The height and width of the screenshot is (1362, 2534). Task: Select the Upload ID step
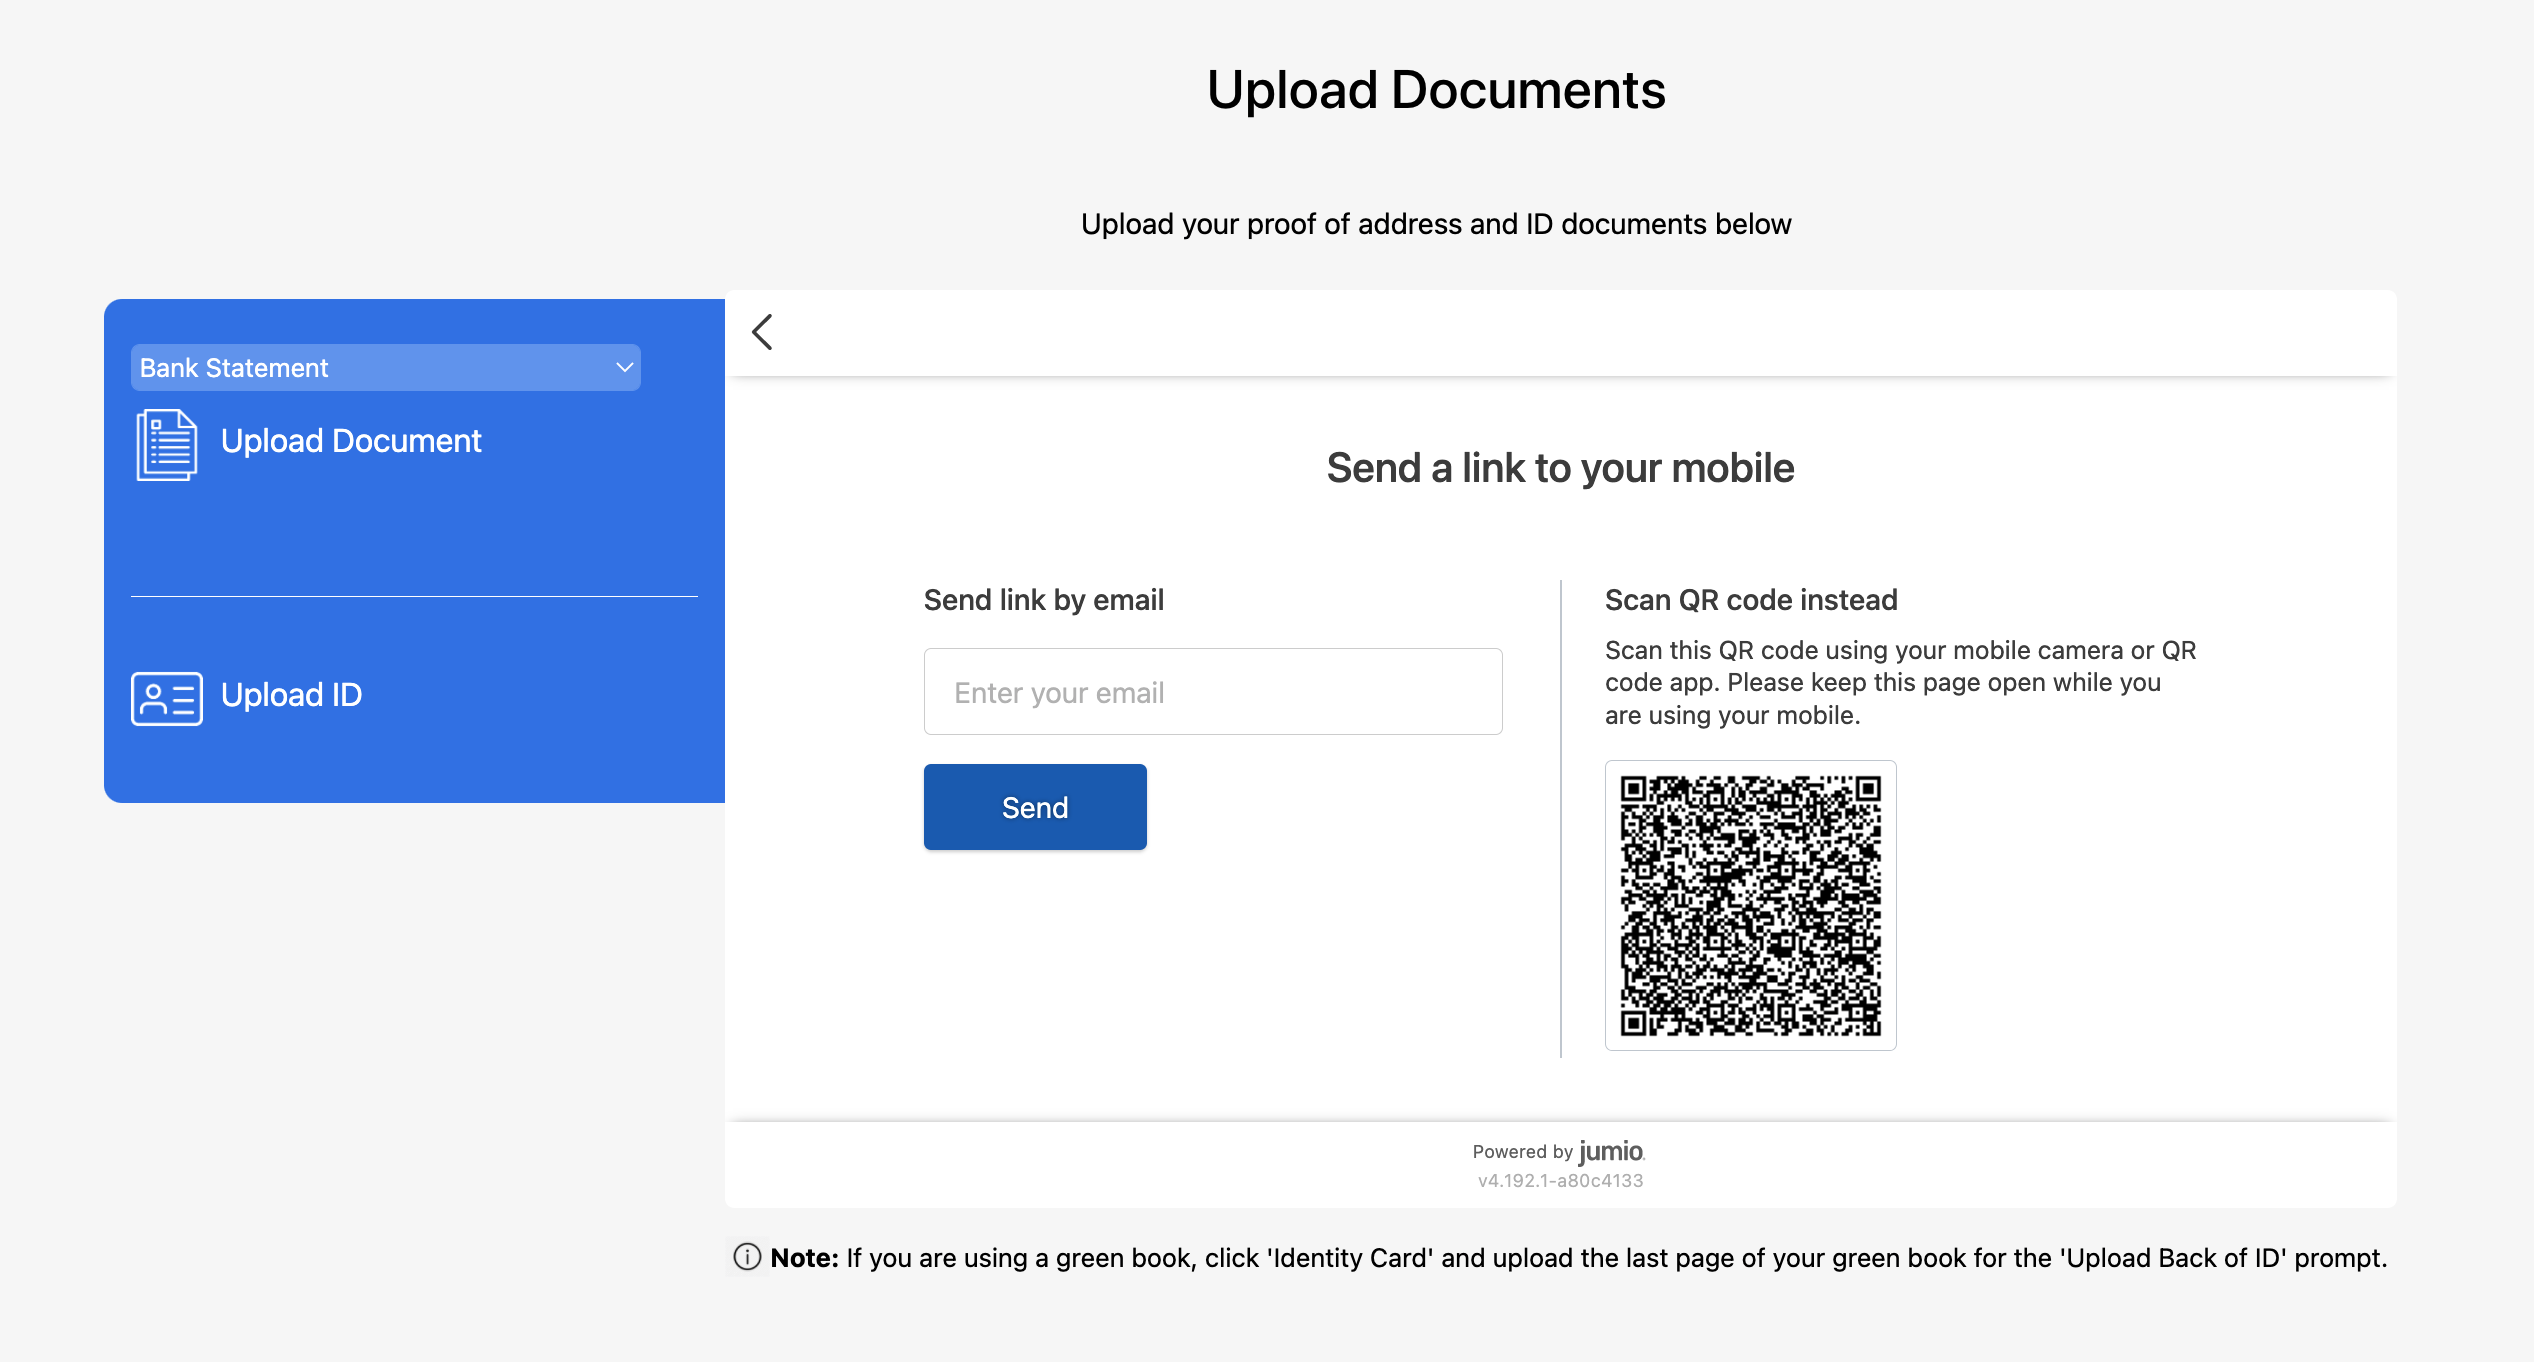(291, 695)
